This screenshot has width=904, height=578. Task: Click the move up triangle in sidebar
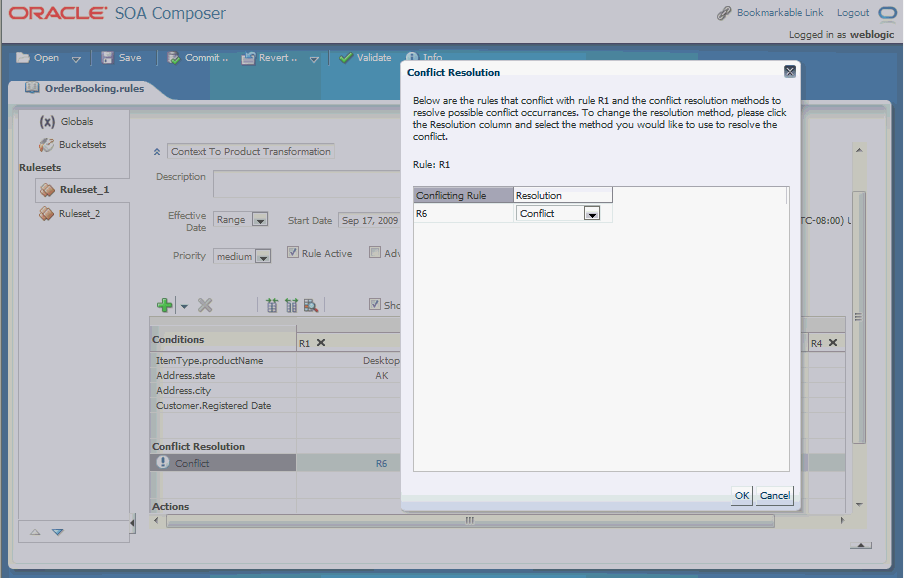pos(35,532)
